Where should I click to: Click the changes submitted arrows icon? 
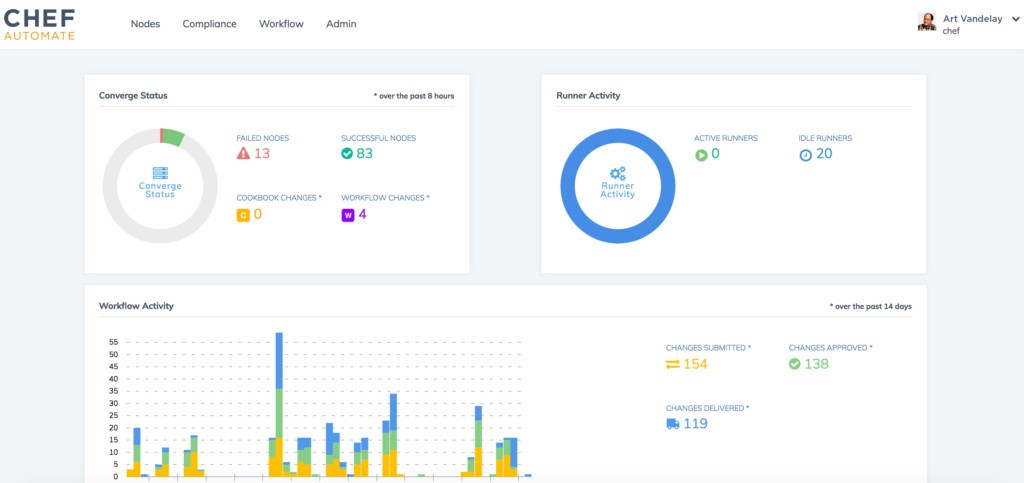pos(672,364)
